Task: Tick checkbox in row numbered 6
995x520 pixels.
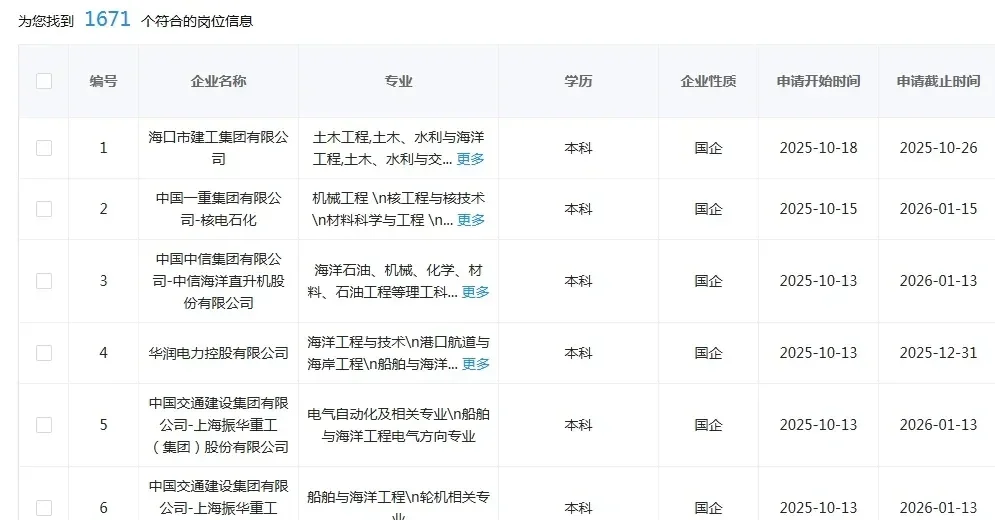Action: coord(44,508)
